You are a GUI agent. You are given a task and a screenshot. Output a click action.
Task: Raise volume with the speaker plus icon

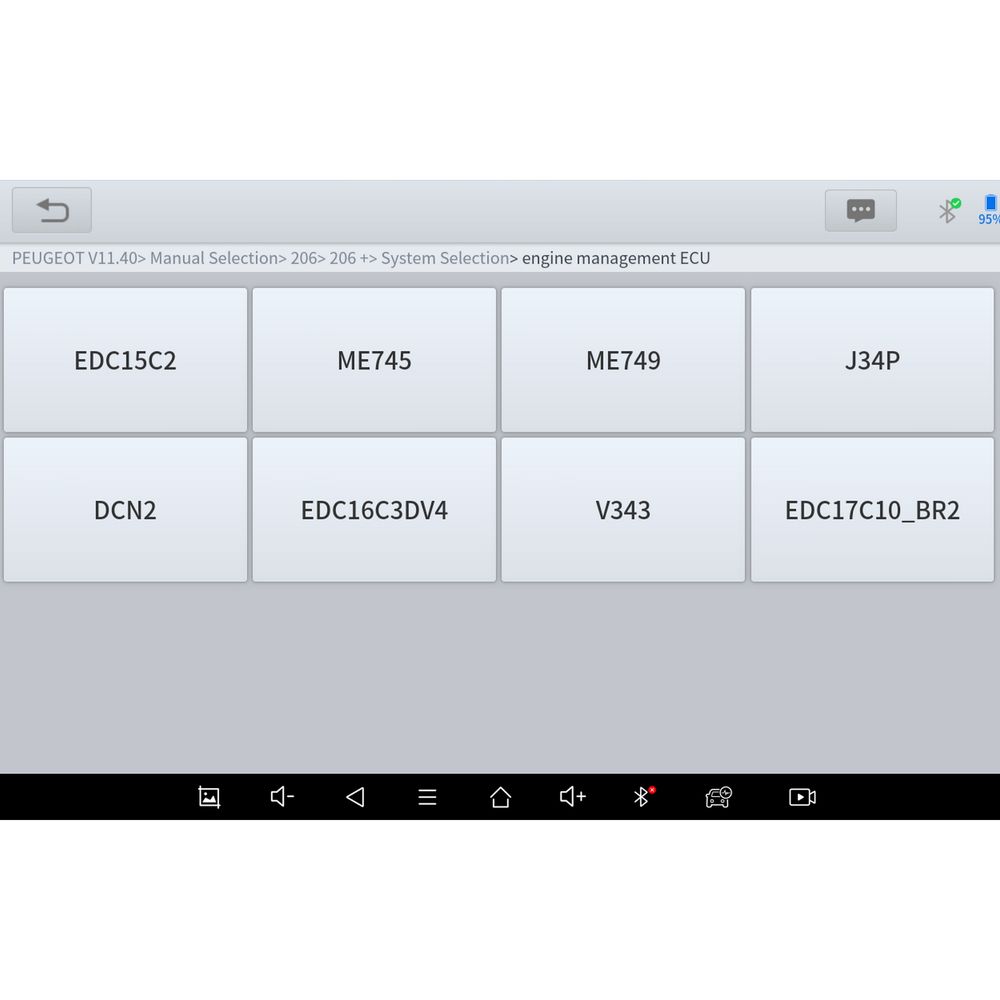click(x=573, y=797)
